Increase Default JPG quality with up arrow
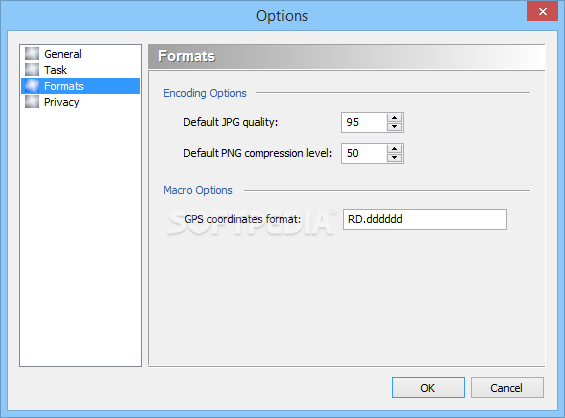This screenshot has height=418, width=565. click(x=395, y=118)
